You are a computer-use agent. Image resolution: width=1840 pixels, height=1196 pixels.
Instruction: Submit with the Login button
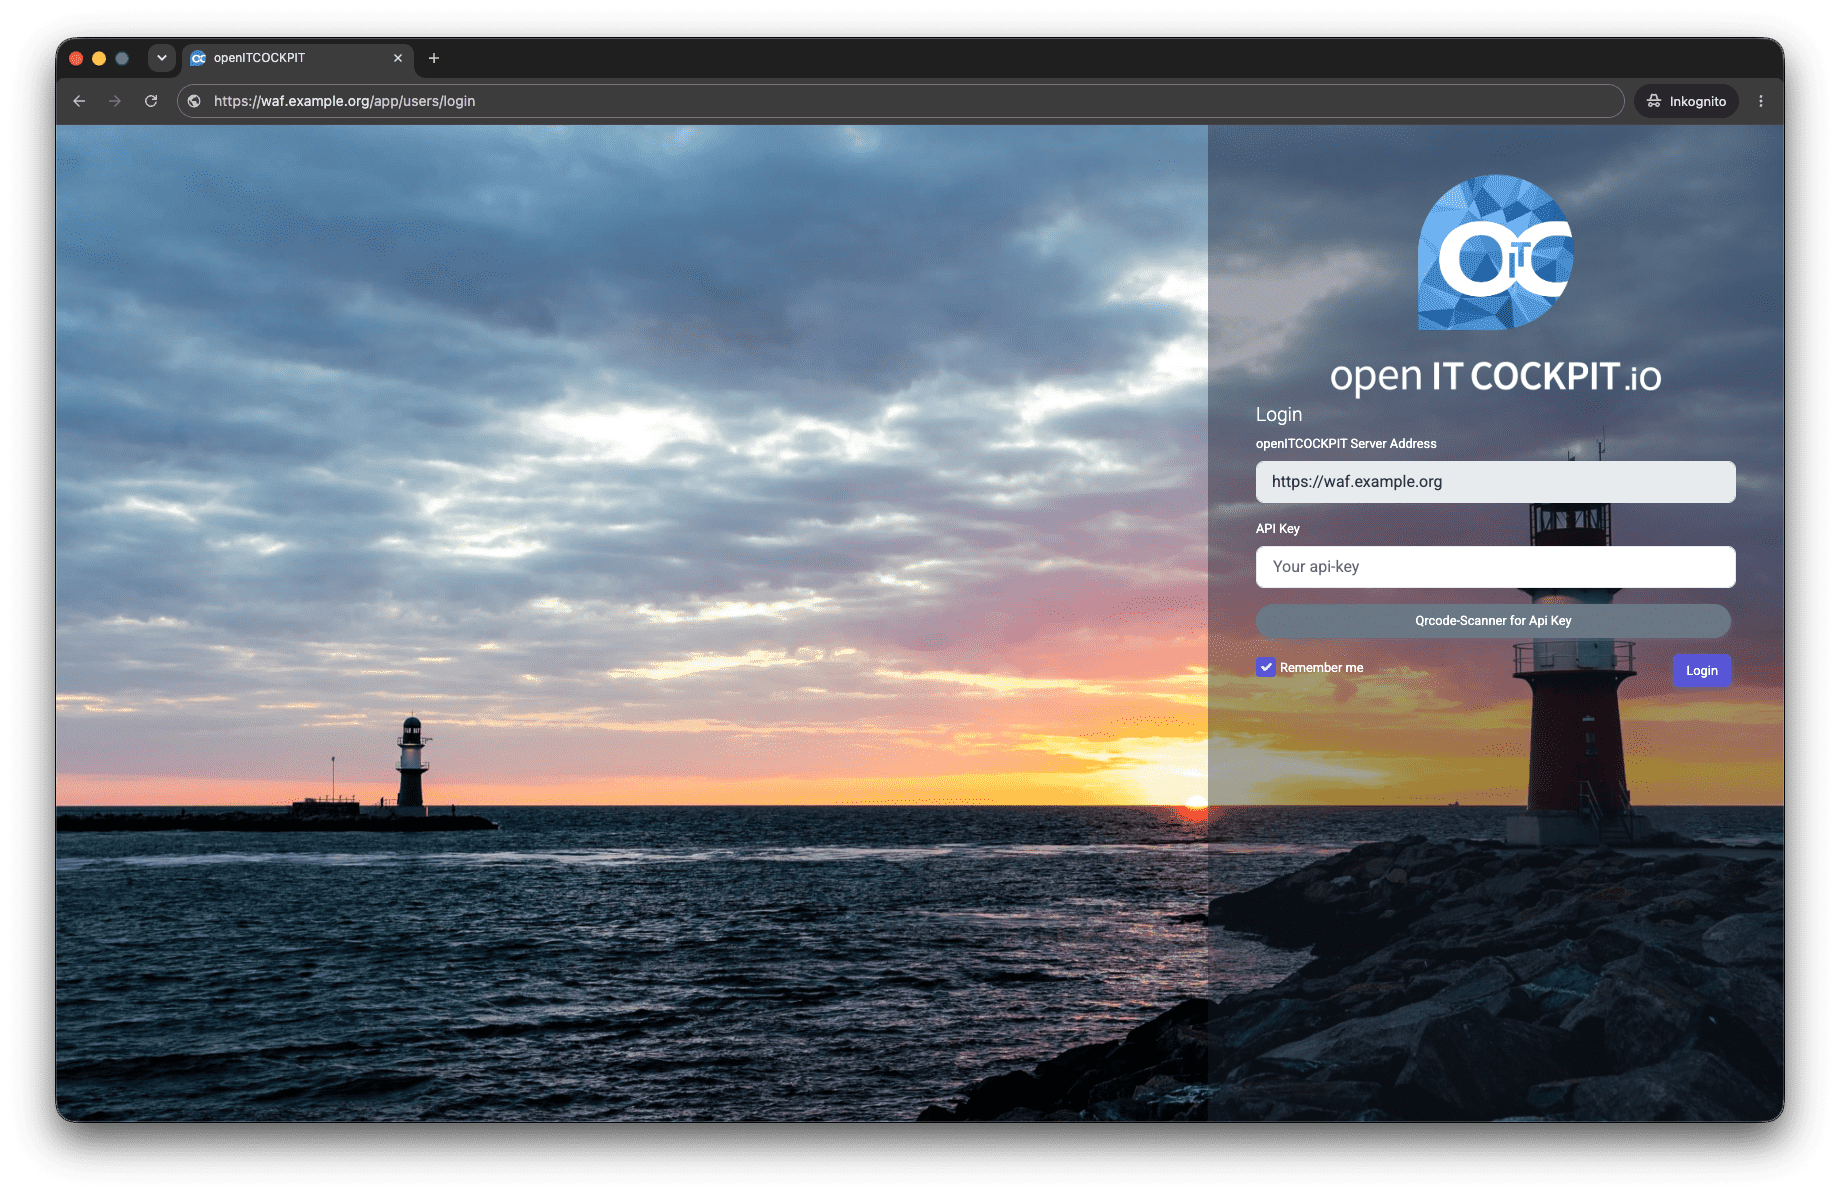[1702, 671]
